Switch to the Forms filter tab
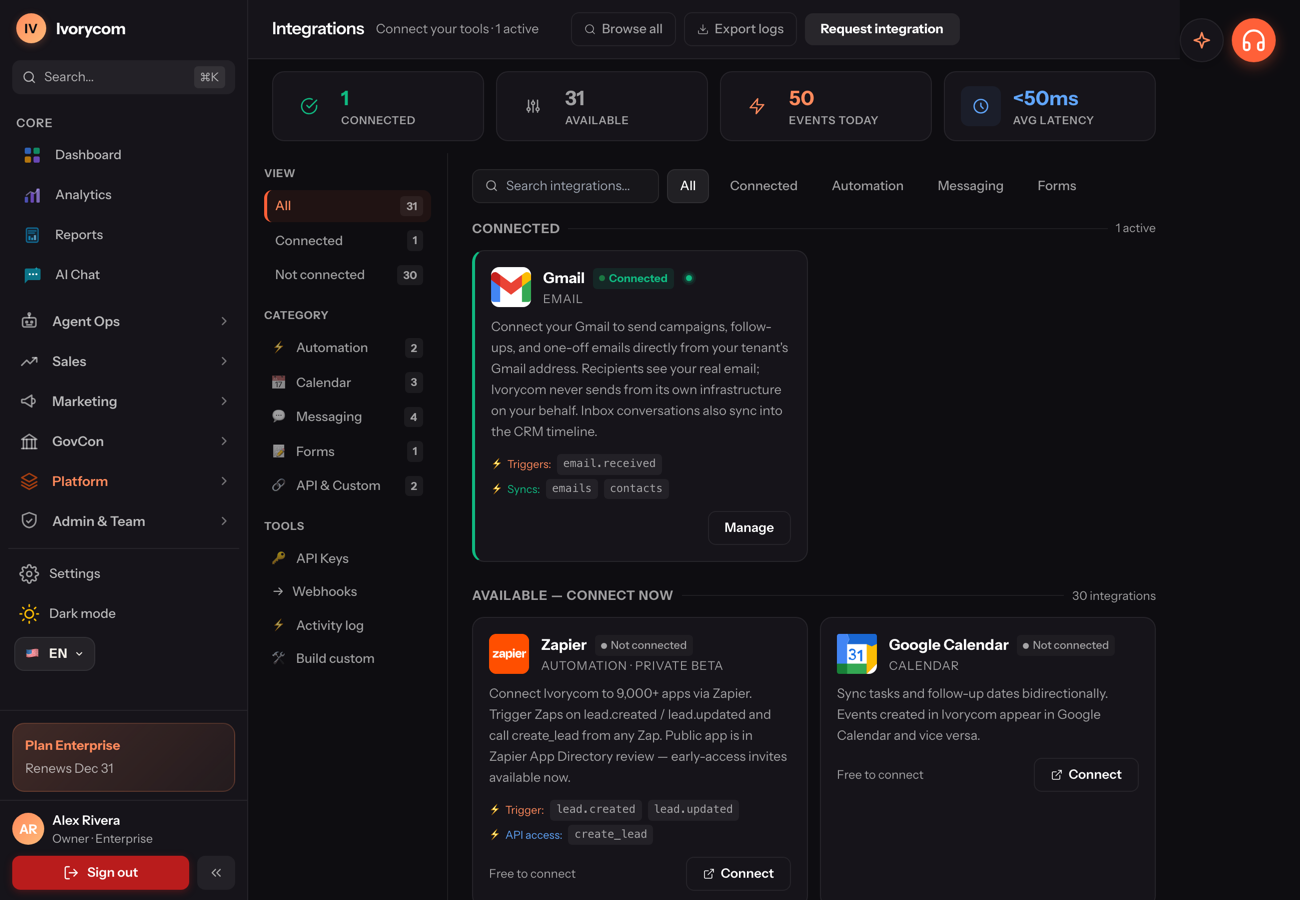This screenshot has width=1300, height=900. 1057,186
